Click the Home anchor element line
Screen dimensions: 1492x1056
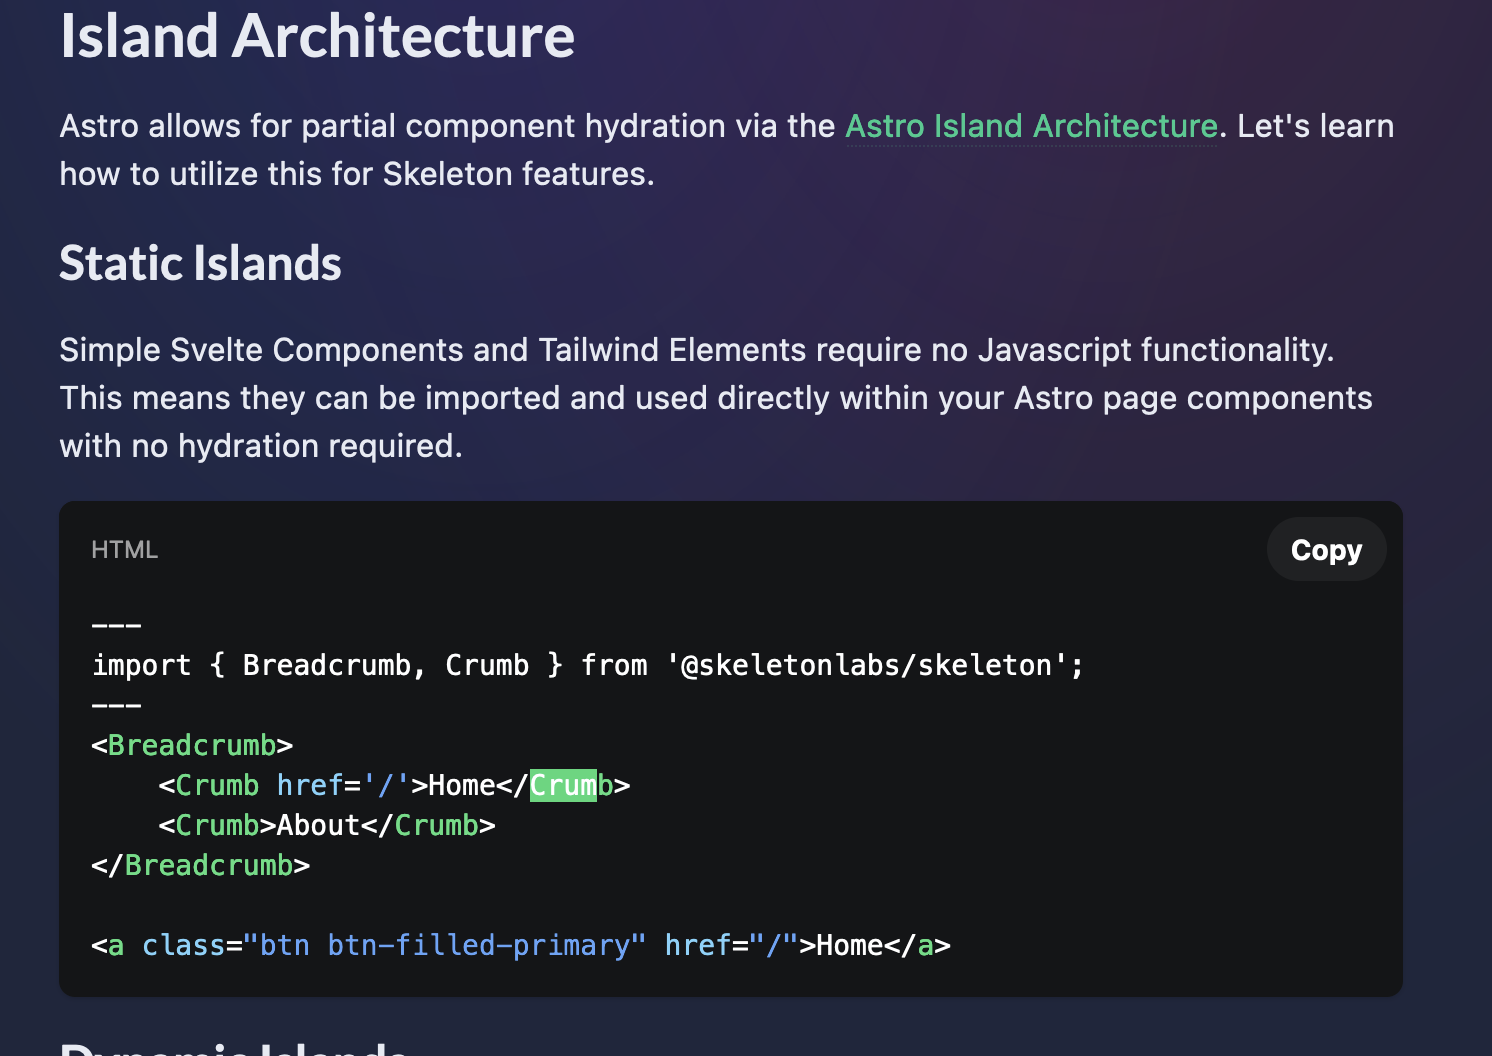point(520,944)
